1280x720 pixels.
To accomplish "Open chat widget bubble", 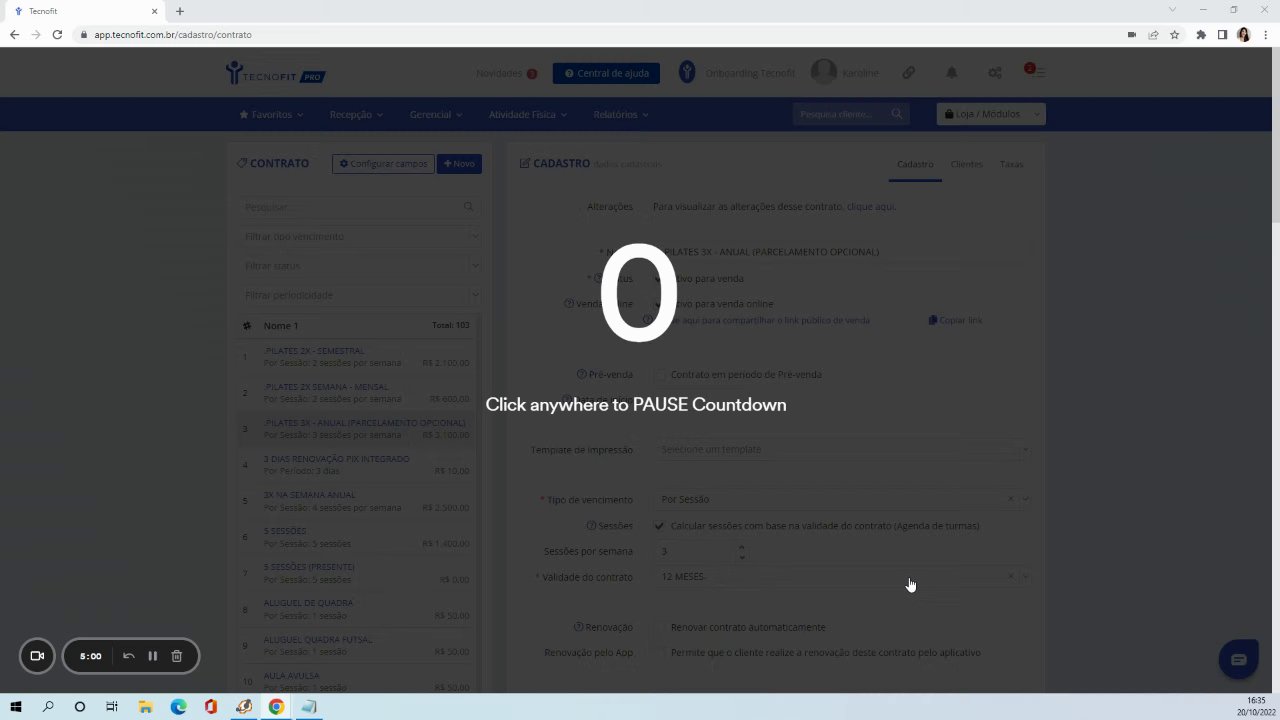I will click(1238, 659).
